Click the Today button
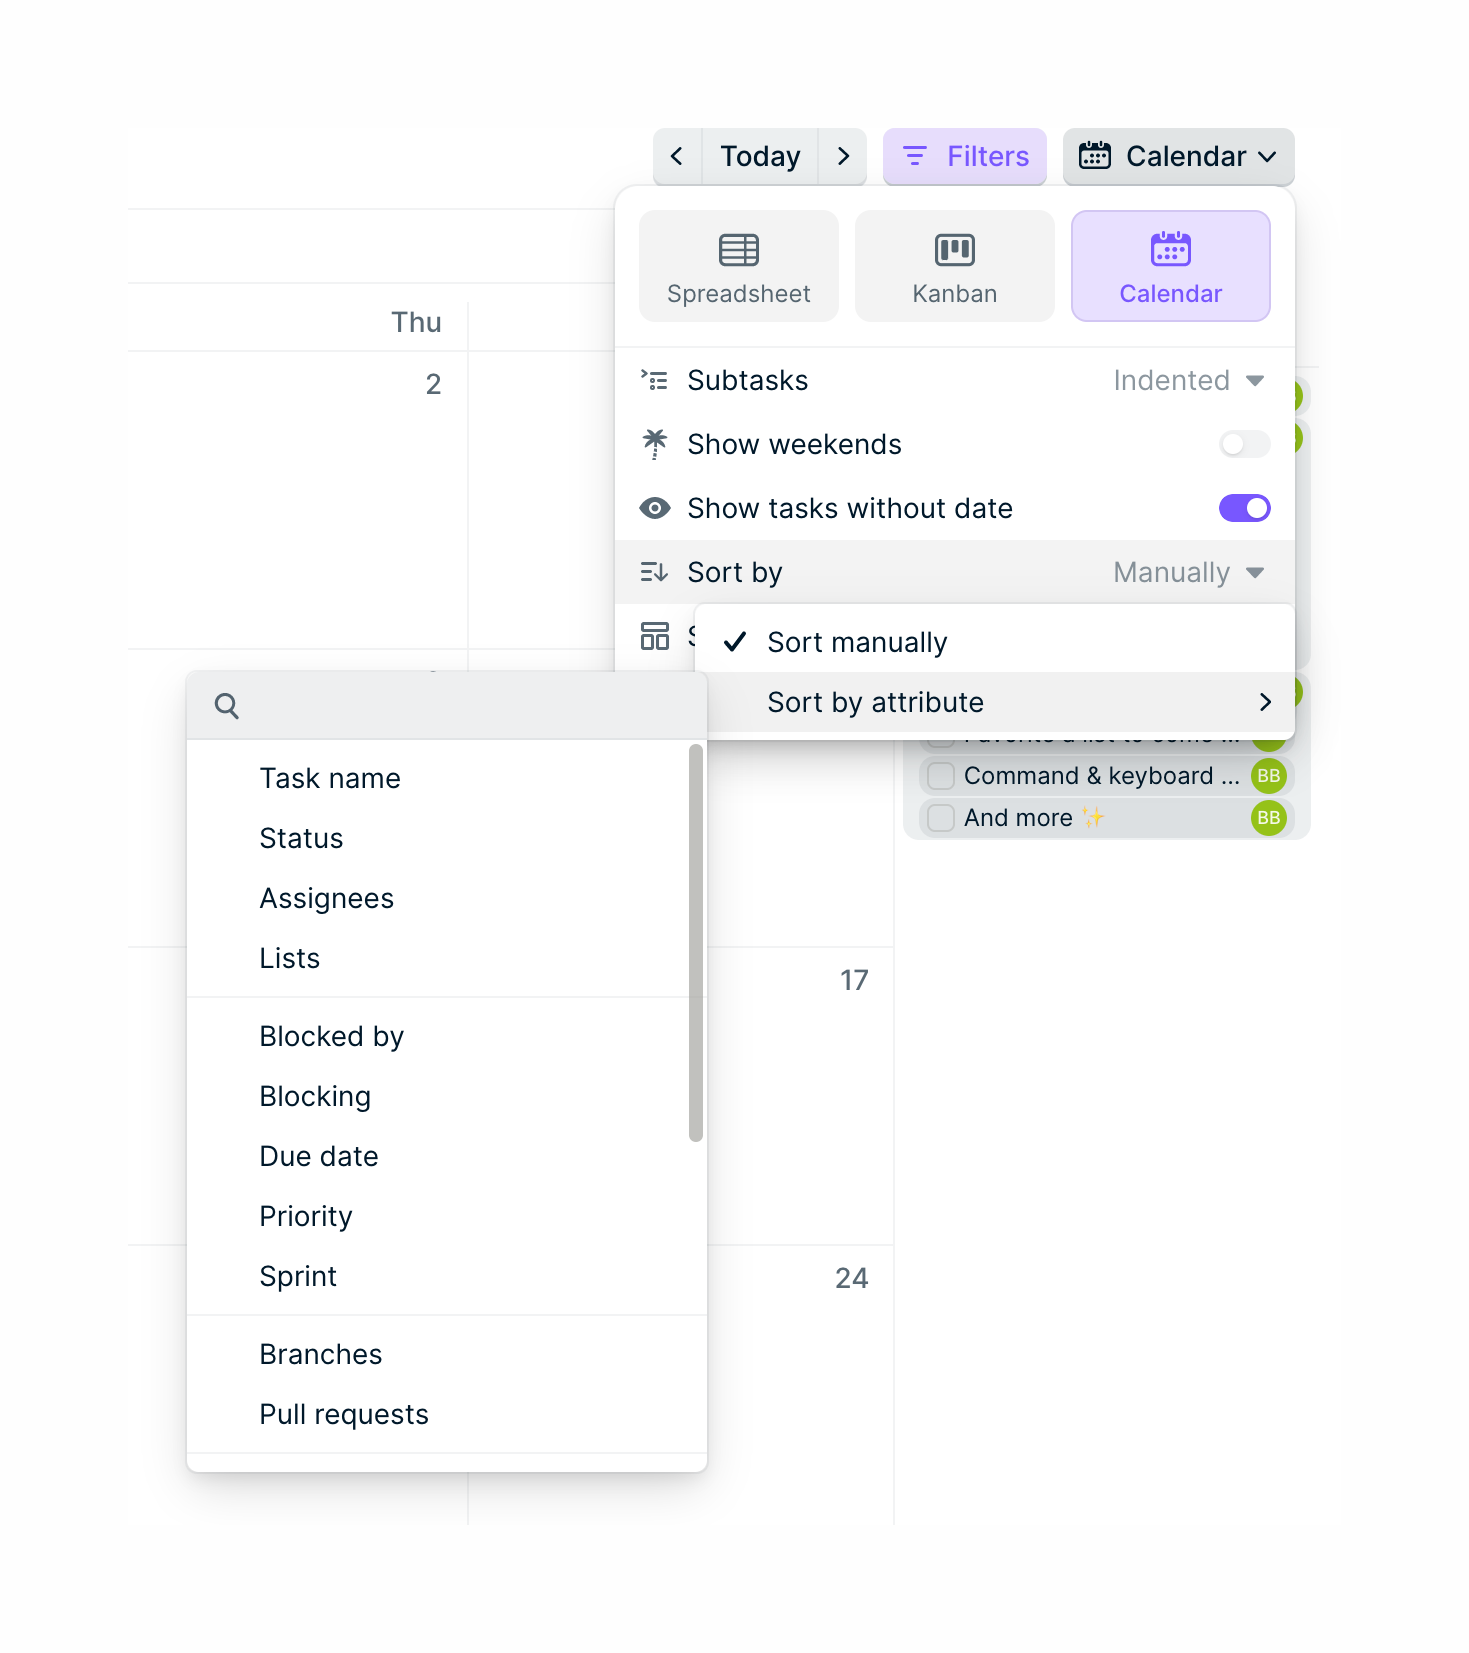The image size is (1469, 1653). 759,156
